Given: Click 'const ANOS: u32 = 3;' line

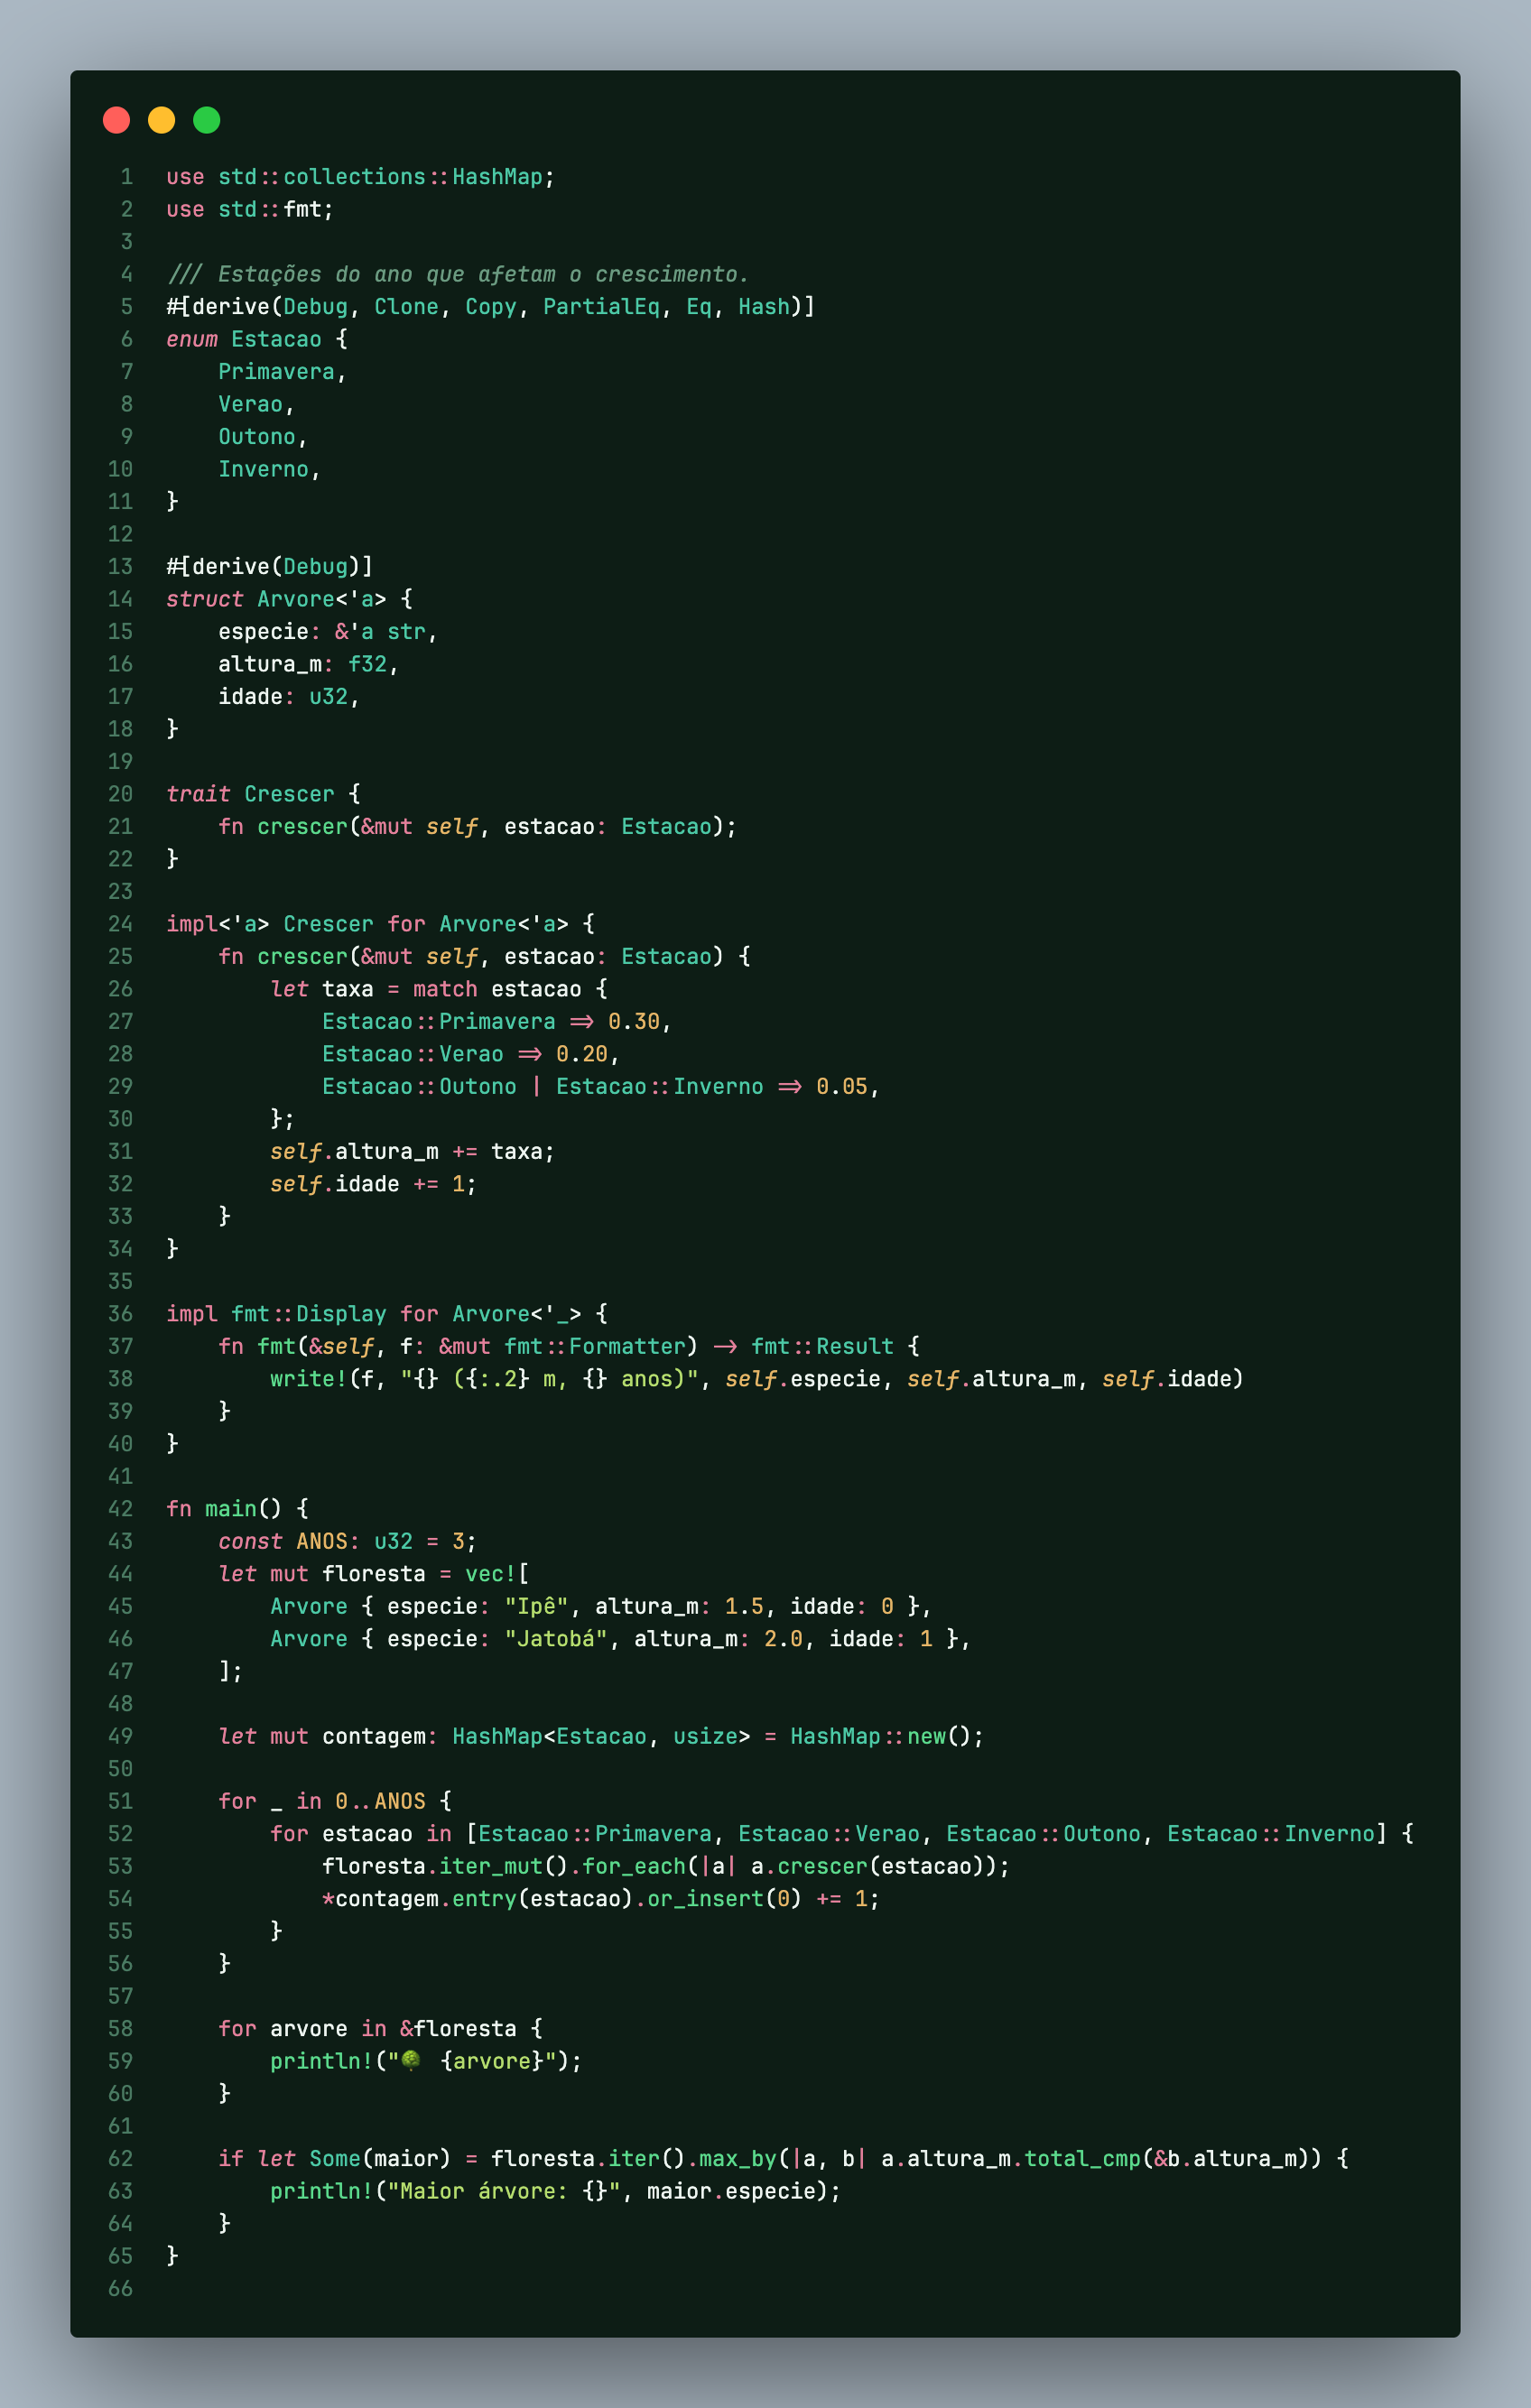Looking at the screenshot, I should [x=347, y=1542].
